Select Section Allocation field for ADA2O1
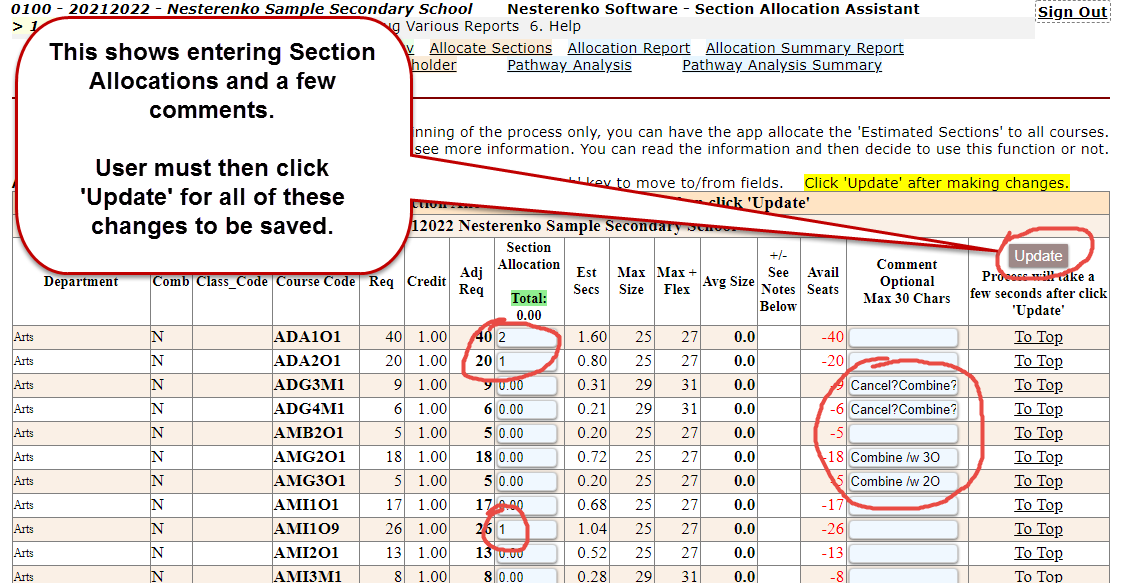 pos(526,362)
